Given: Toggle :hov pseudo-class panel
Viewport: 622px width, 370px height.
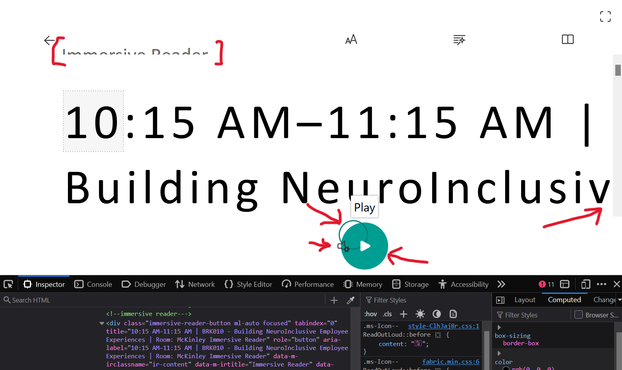Looking at the screenshot, I should click(371, 314).
